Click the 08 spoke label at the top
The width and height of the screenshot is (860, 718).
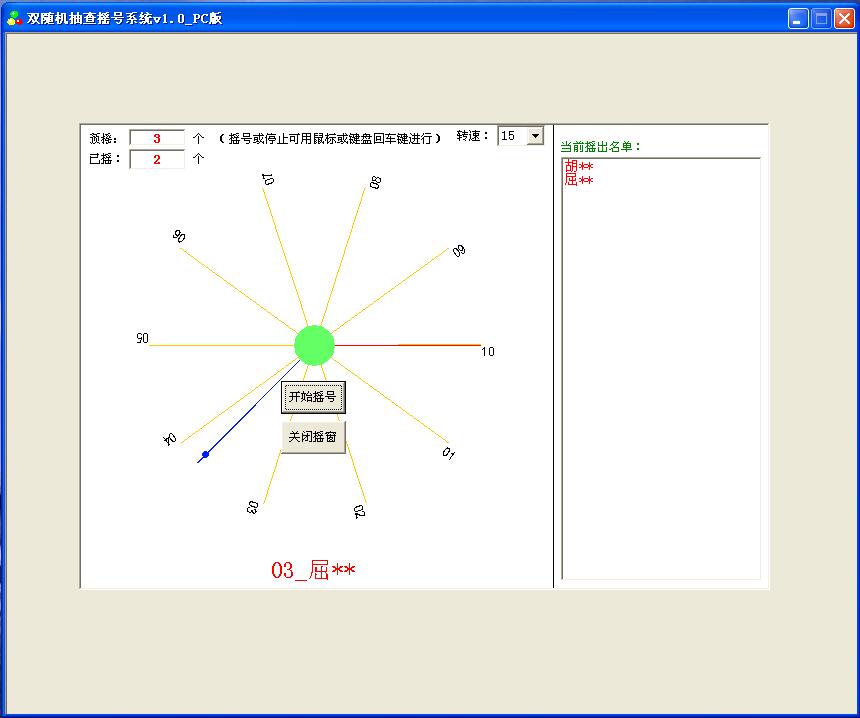point(375,183)
